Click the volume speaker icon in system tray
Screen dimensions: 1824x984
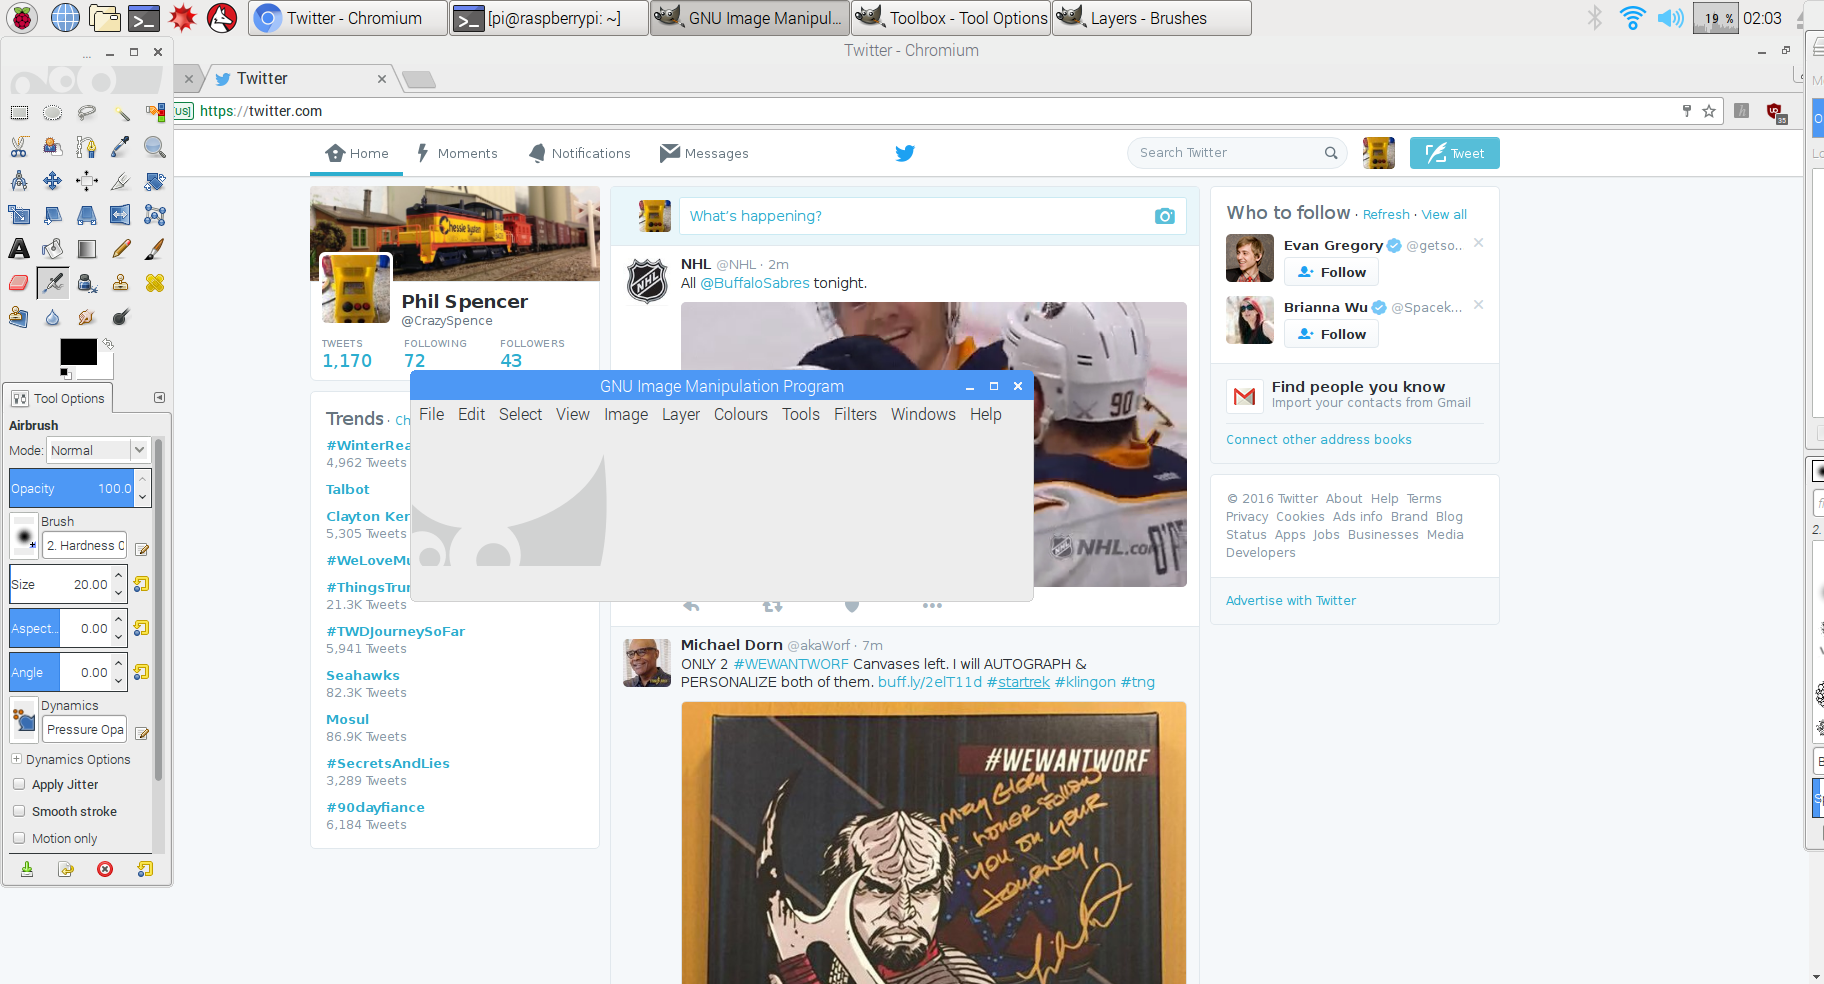[x=1670, y=18]
